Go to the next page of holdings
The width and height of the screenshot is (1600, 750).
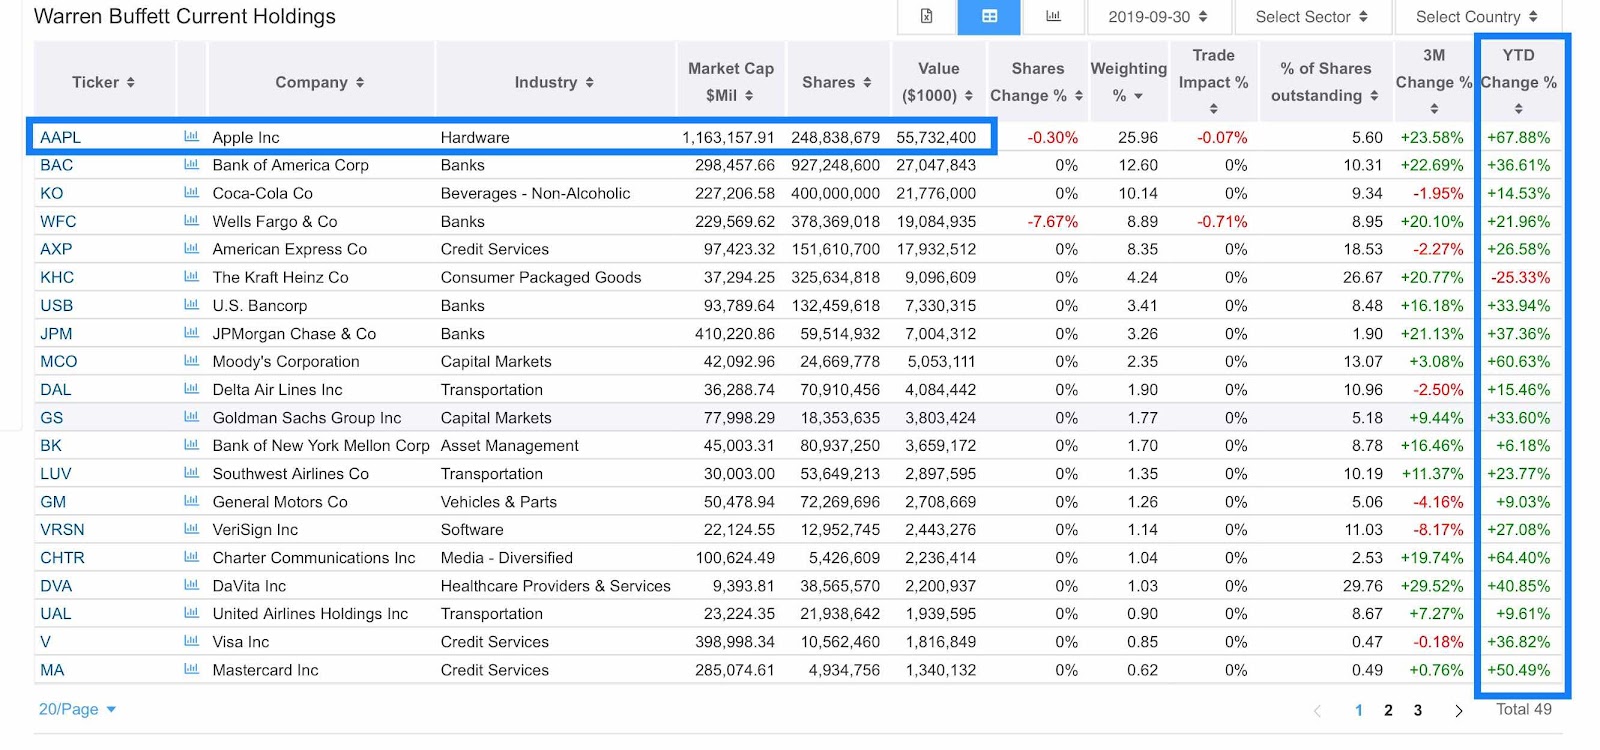[1459, 711]
